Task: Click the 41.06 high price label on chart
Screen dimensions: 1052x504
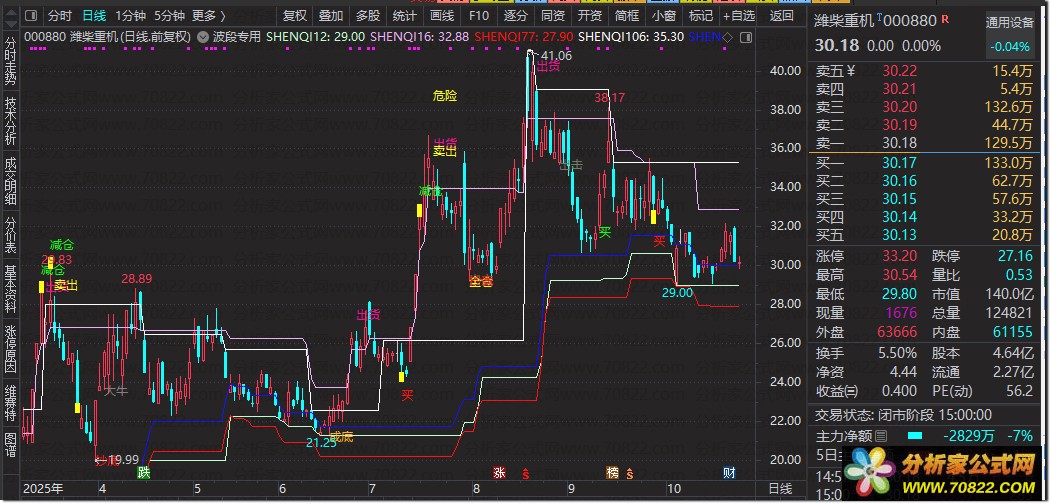Action: pyautogui.click(x=557, y=56)
